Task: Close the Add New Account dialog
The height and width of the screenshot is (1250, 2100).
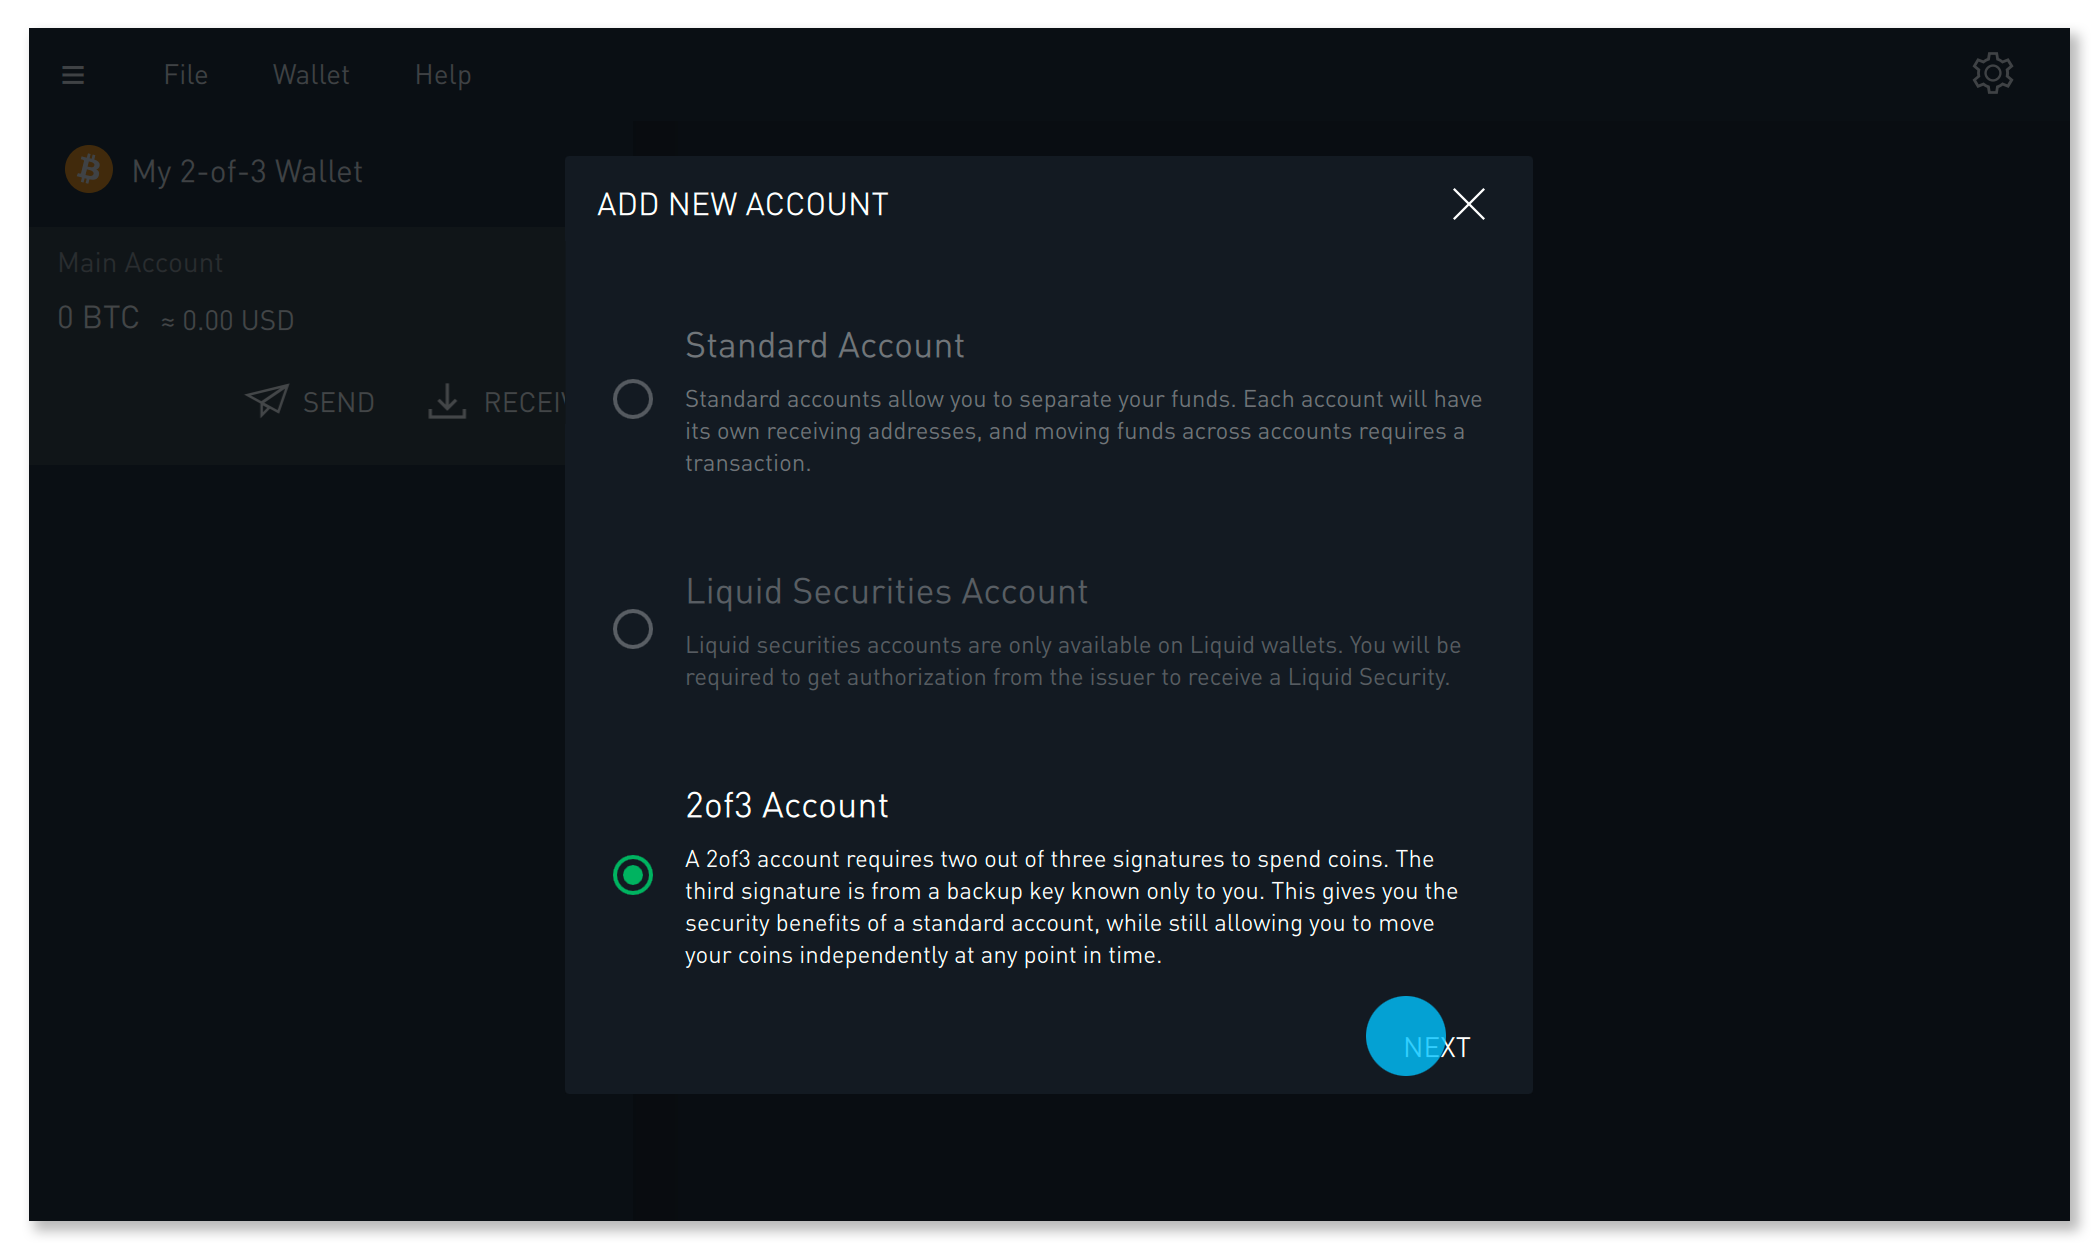Action: click(x=1468, y=204)
